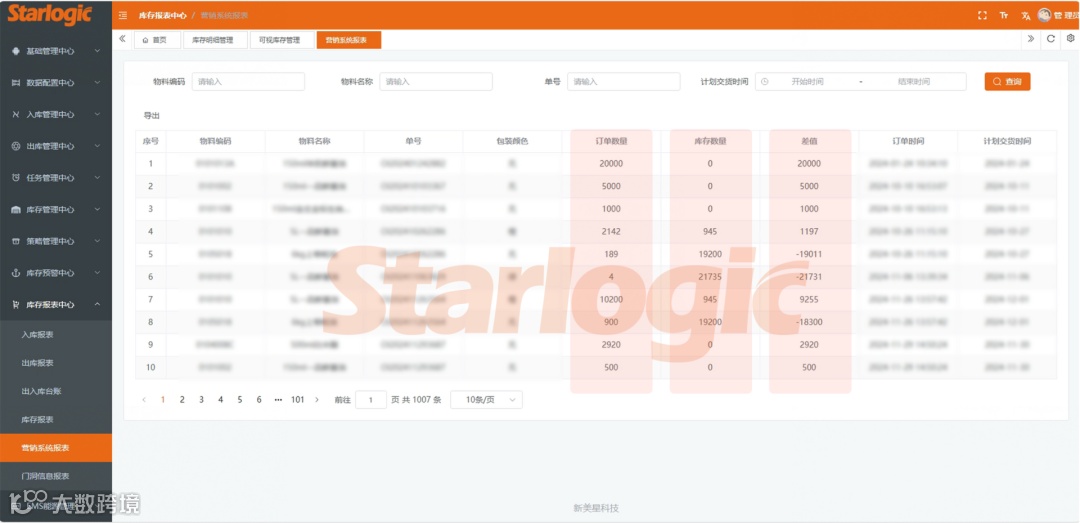This screenshot has width=1080, height=523.
Task: Click the 数据配置中心 menu icon
Action: 16,83
